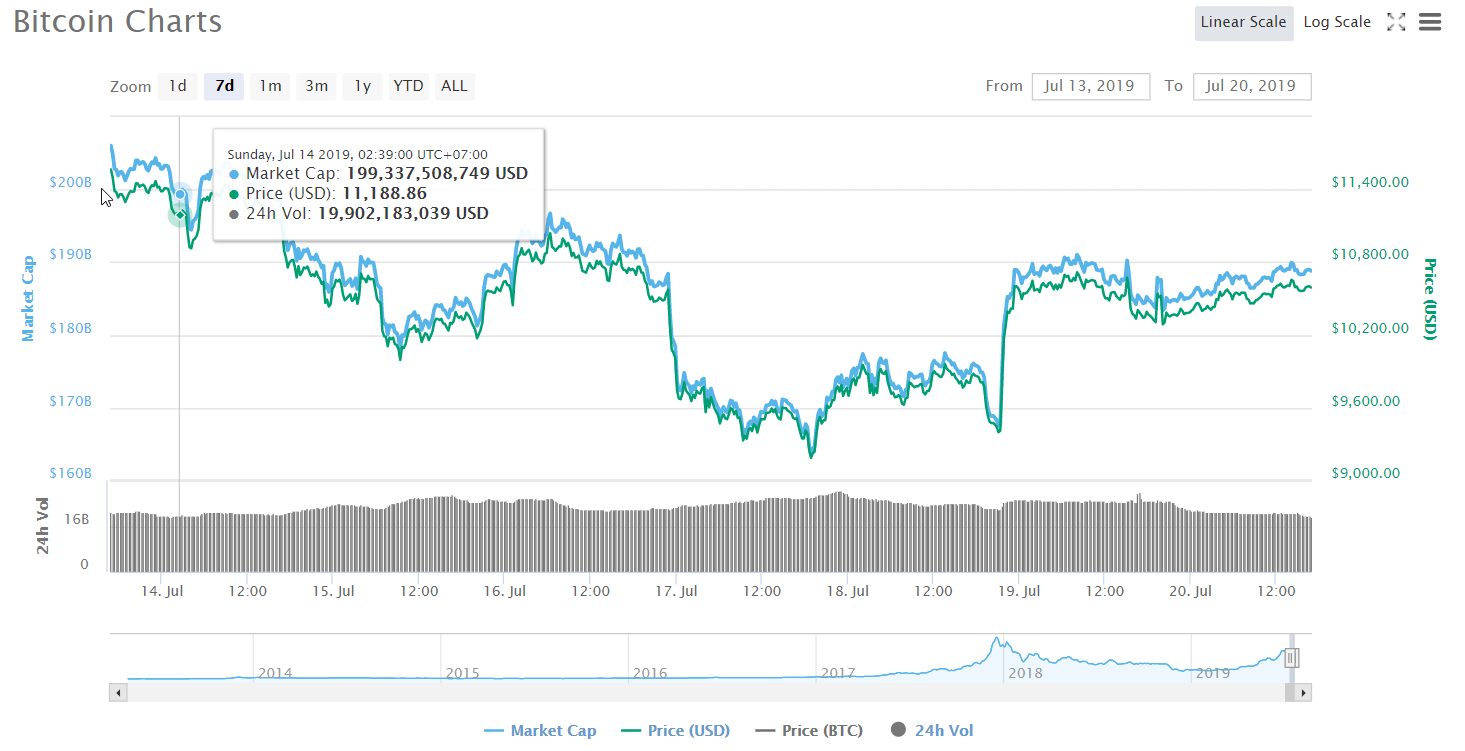Edit the From date field
The height and width of the screenshot is (751, 1465).
pos(1090,86)
